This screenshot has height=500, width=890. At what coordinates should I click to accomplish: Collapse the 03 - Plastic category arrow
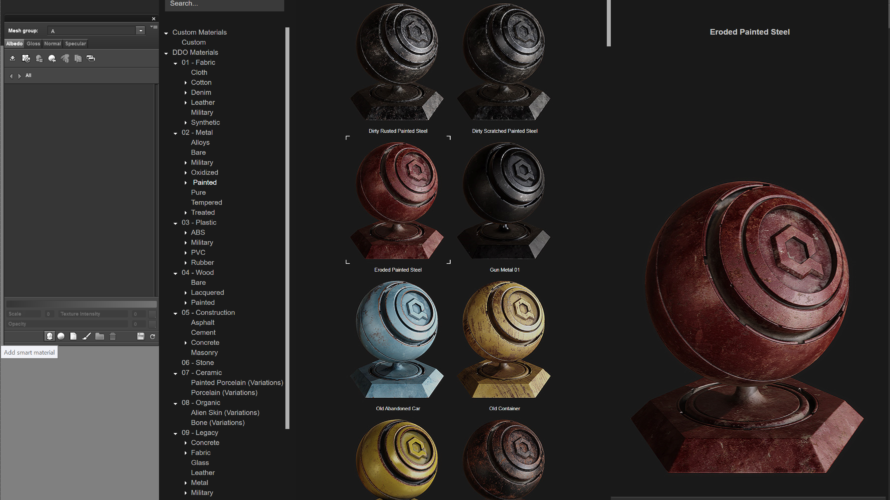[x=175, y=223]
